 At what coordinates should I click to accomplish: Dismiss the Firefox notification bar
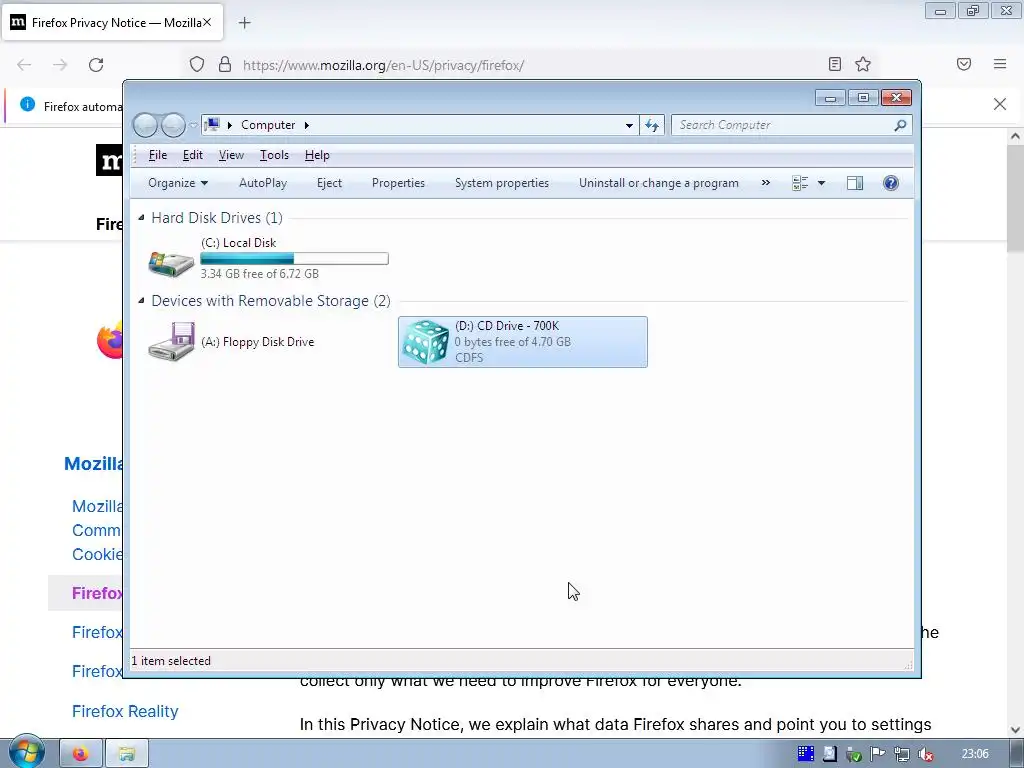(1000, 104)
